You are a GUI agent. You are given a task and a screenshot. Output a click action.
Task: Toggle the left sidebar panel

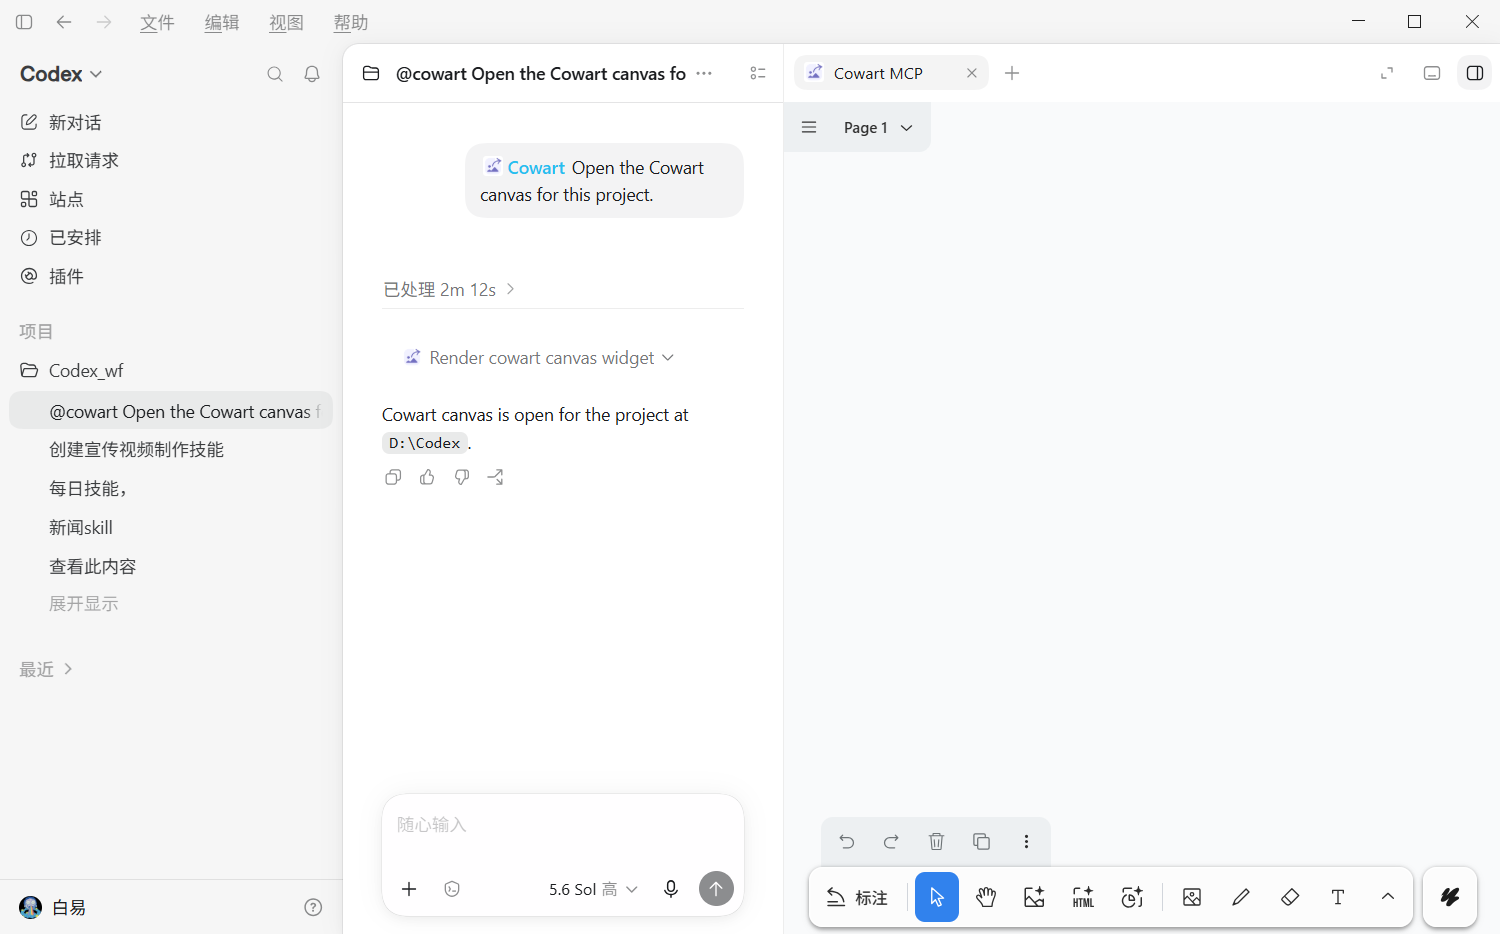[x=24, y=22]
